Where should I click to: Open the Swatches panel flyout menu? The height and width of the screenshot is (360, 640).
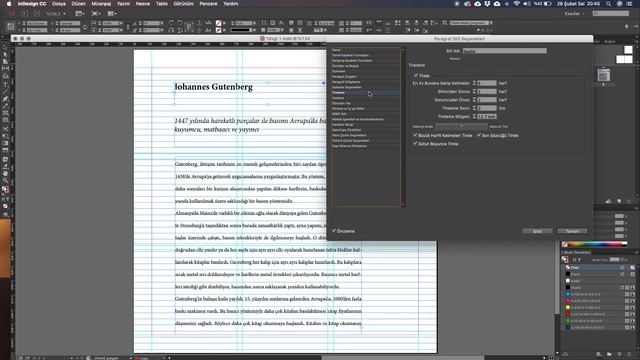(x=636, y=253)
